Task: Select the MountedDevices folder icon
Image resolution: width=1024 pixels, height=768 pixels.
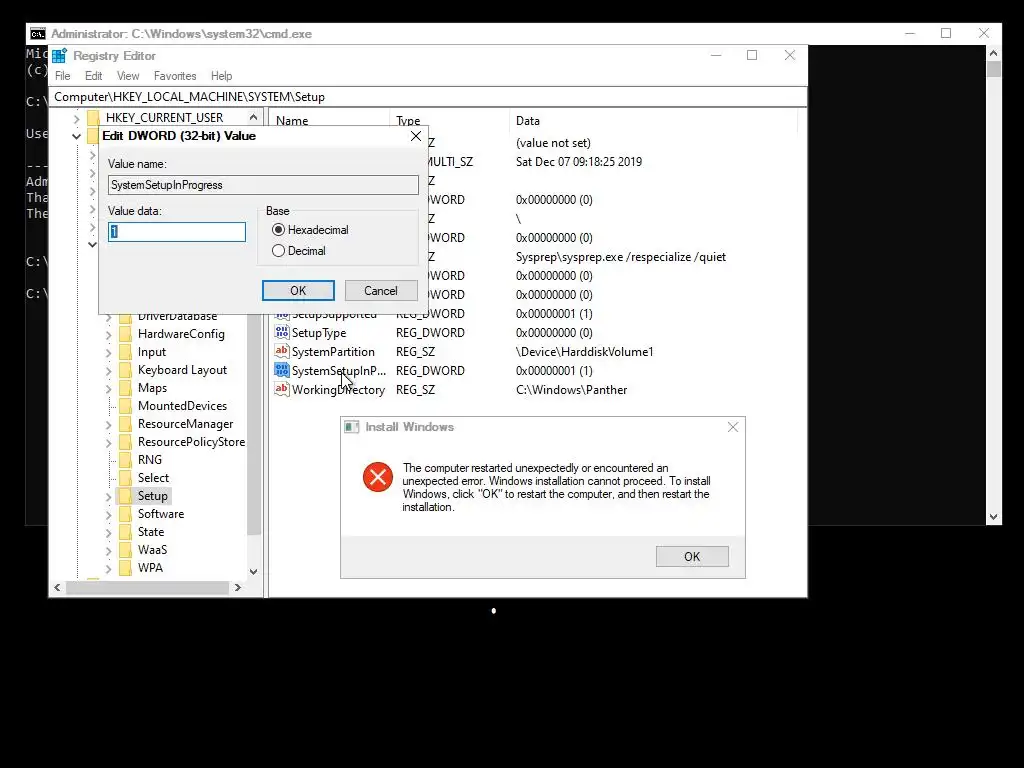Action: tap(125, 406)
